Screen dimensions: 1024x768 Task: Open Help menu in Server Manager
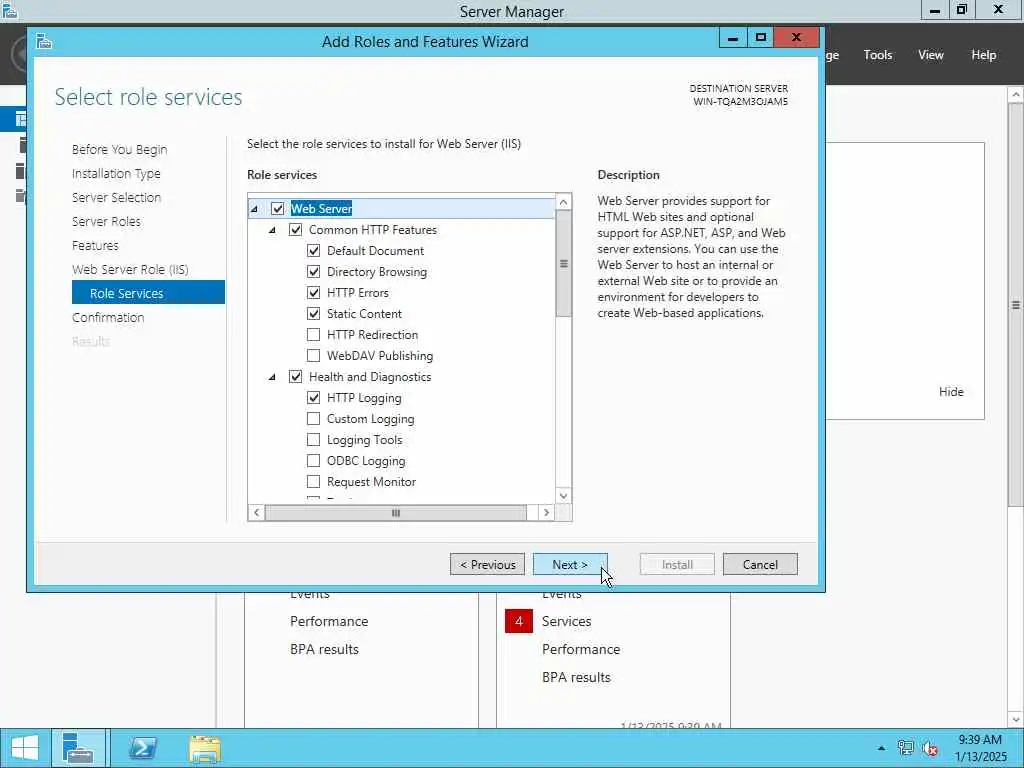984,55
